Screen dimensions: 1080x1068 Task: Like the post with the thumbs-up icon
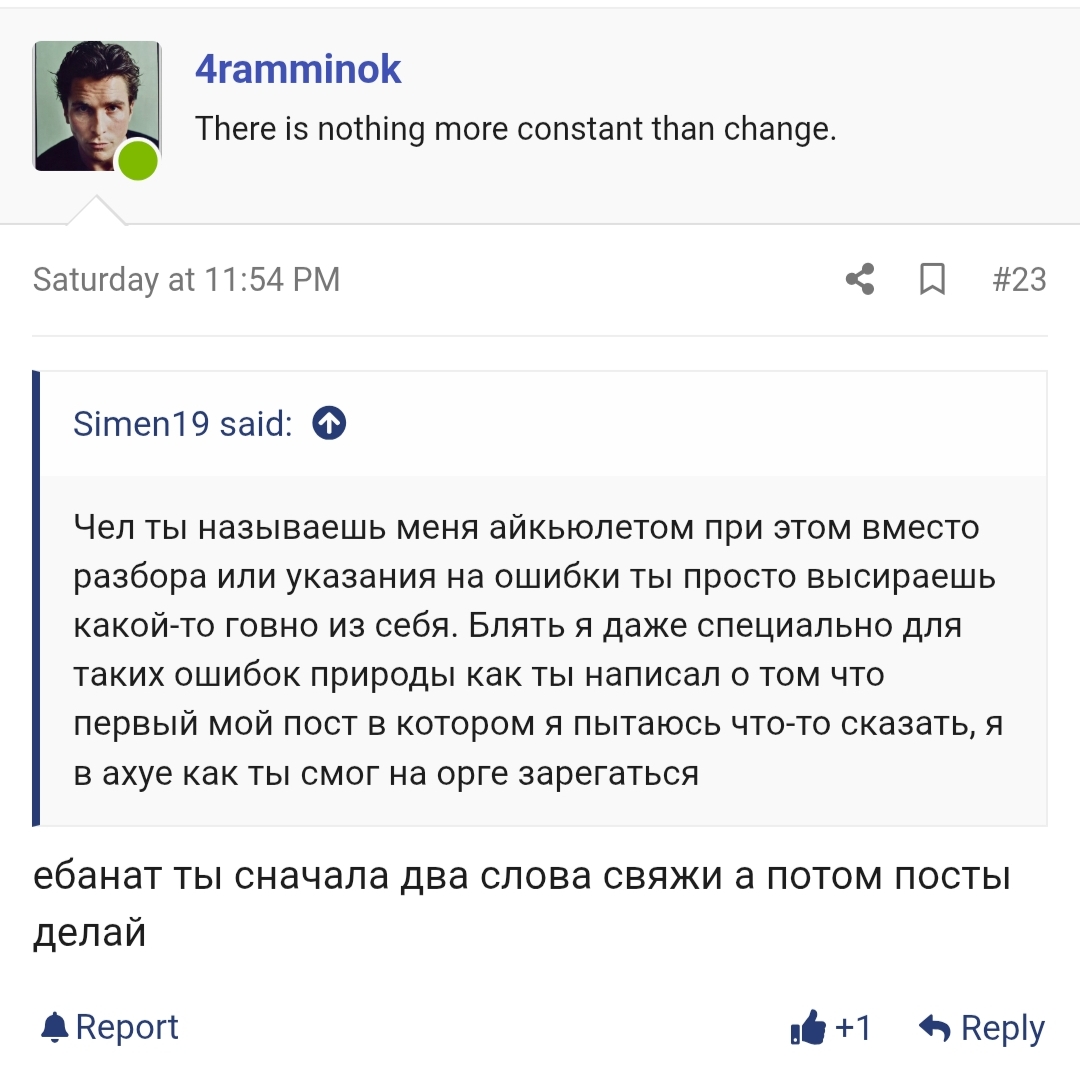click(x=808, y=1027)
